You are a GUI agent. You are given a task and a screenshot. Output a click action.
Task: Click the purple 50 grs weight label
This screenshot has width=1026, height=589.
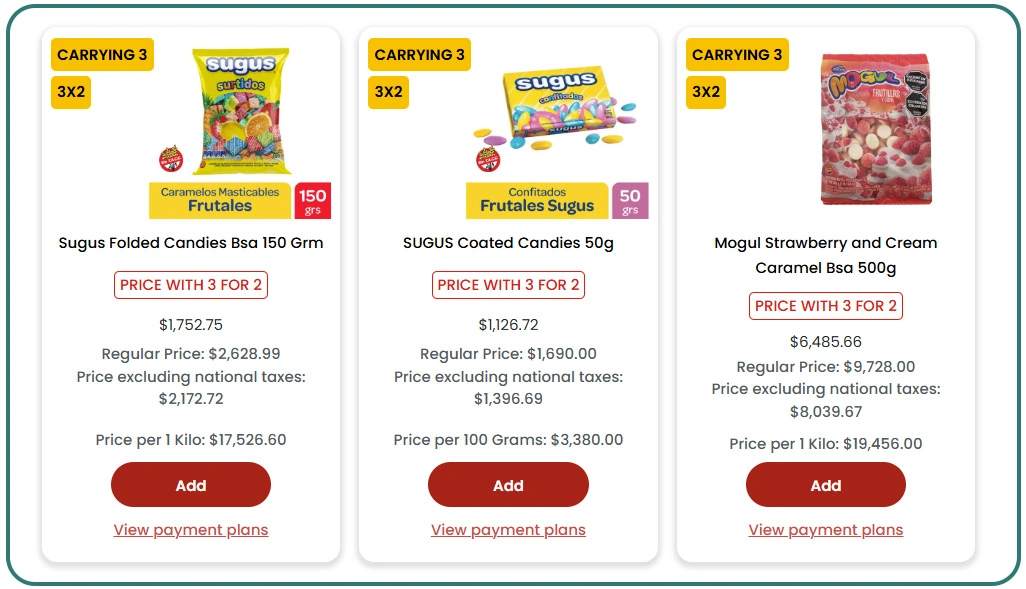[x=630, y=200]
